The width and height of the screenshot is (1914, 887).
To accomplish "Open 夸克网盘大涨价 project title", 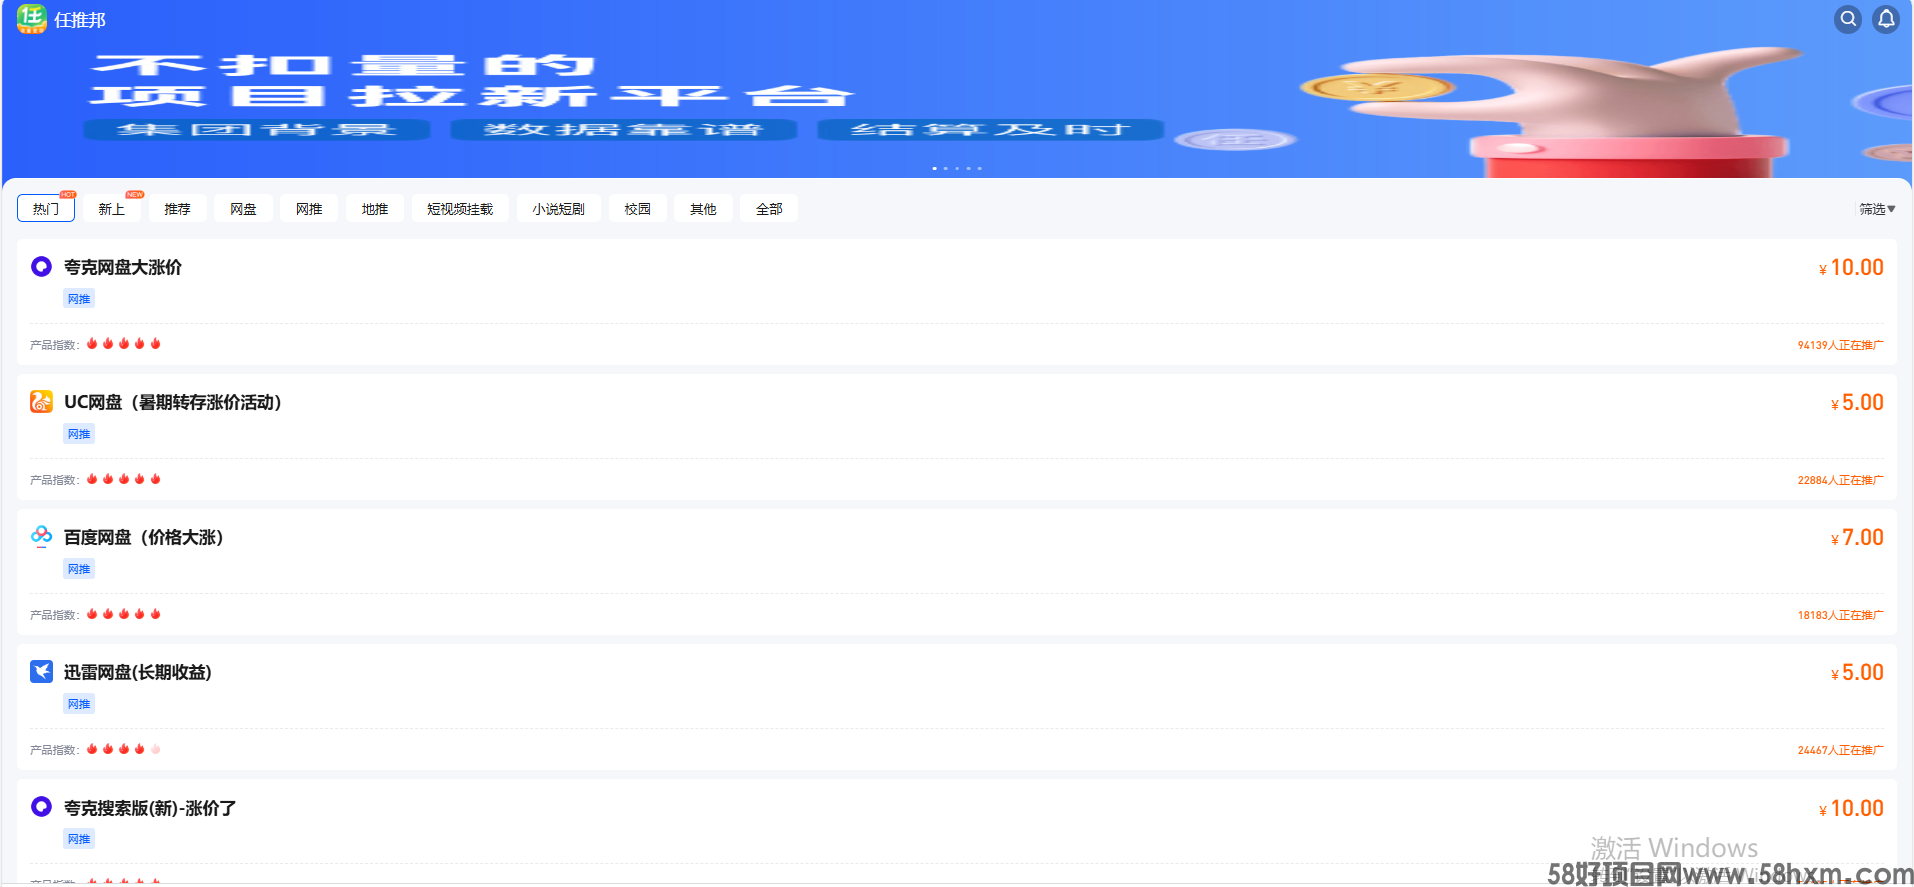I will click(123, 268).
